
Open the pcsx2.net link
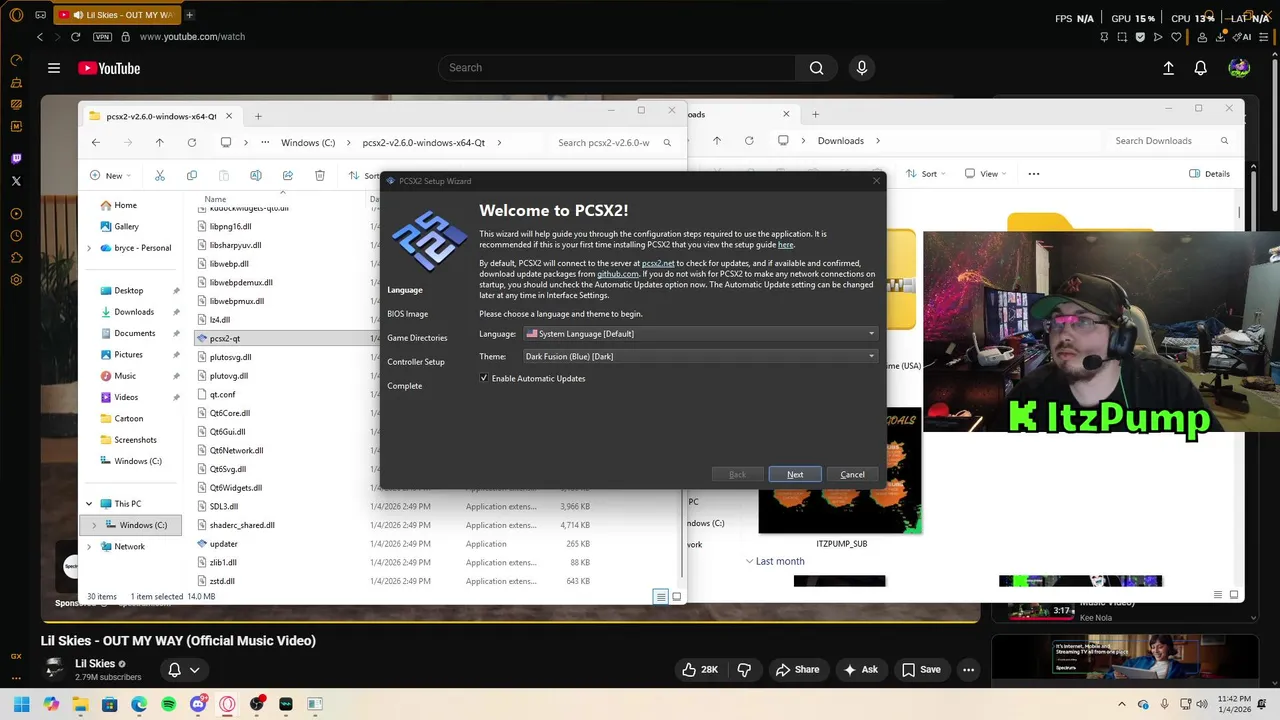pos(658,263)
